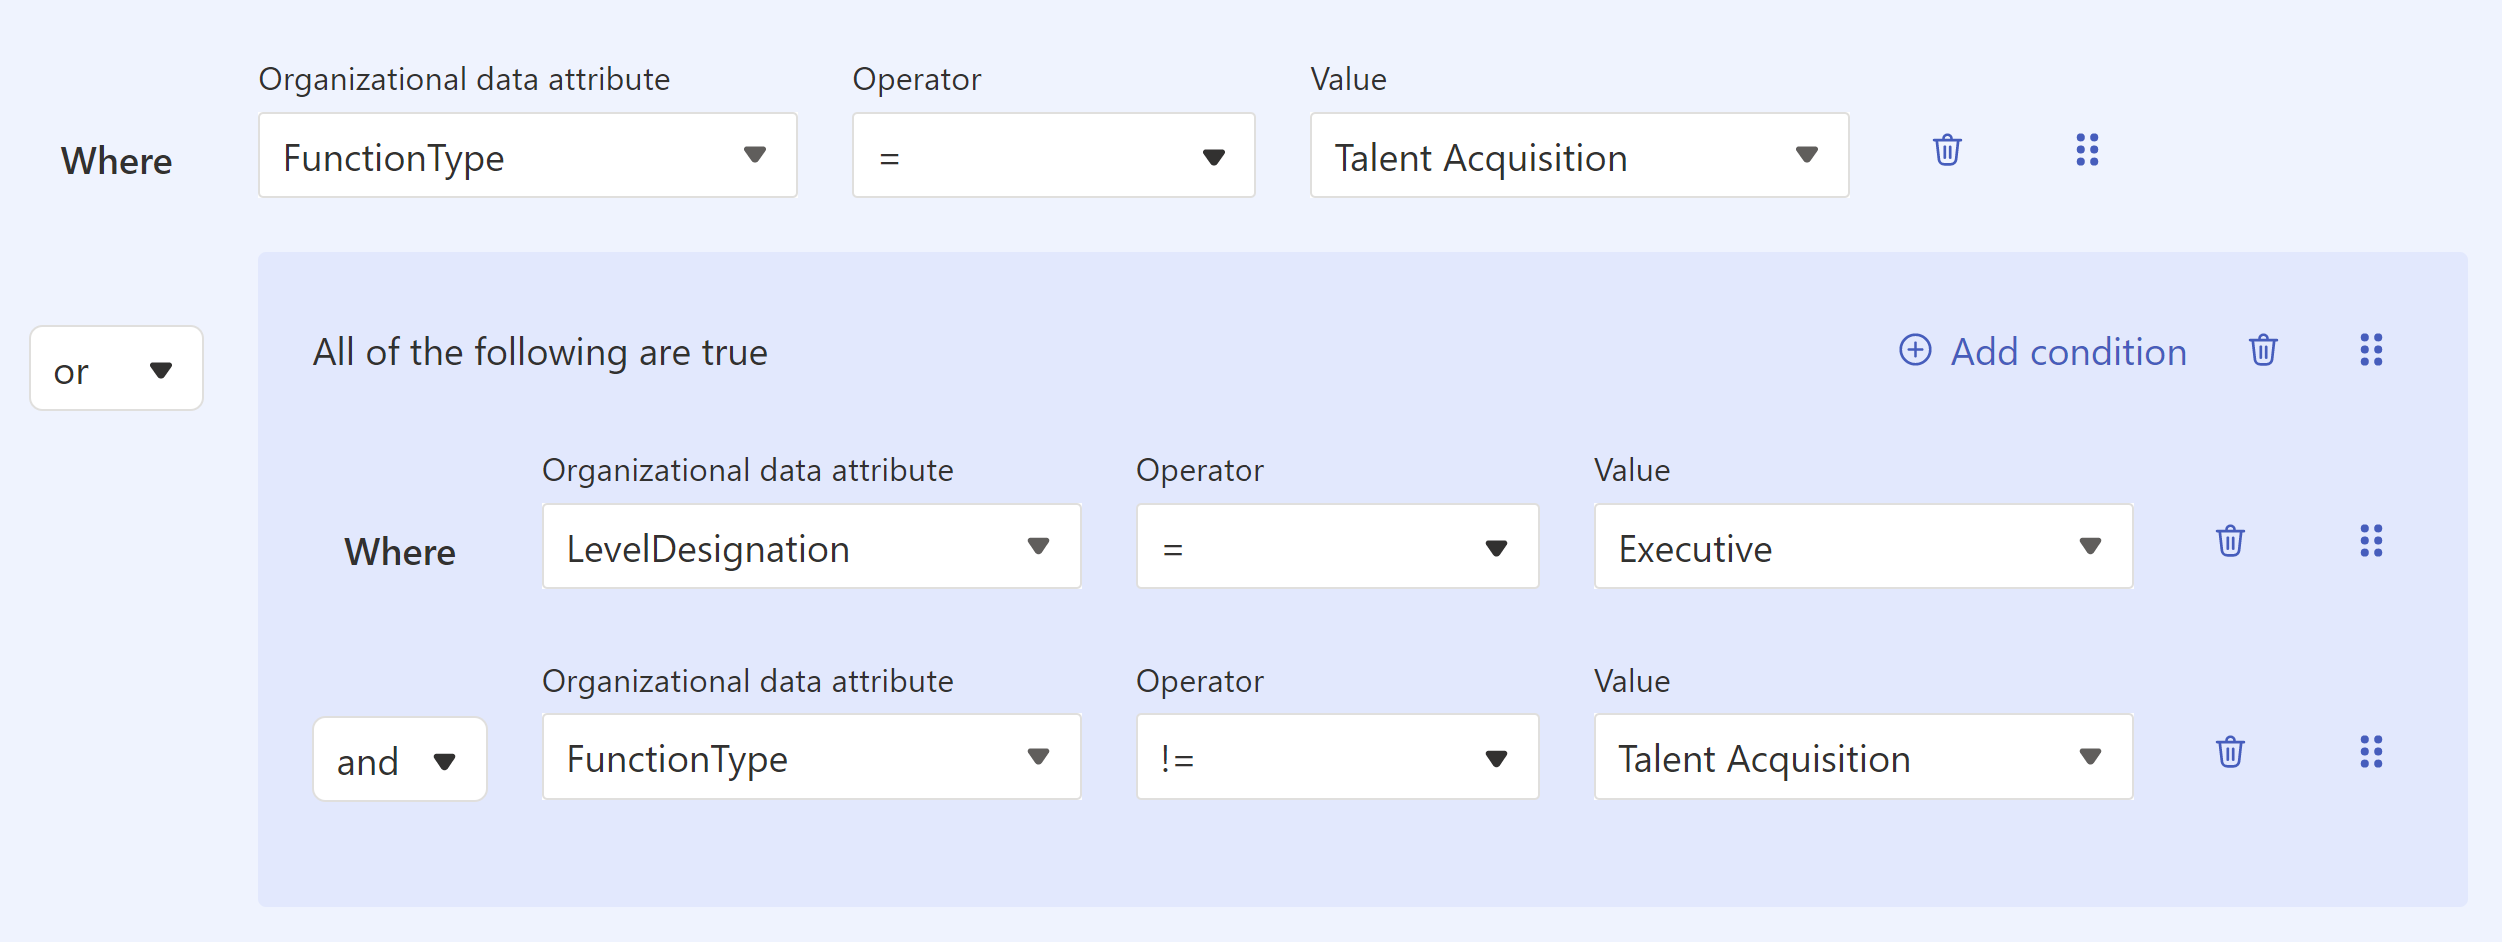
Task: Delete the top FunctionType condition row
Action: coord(1946,151)
